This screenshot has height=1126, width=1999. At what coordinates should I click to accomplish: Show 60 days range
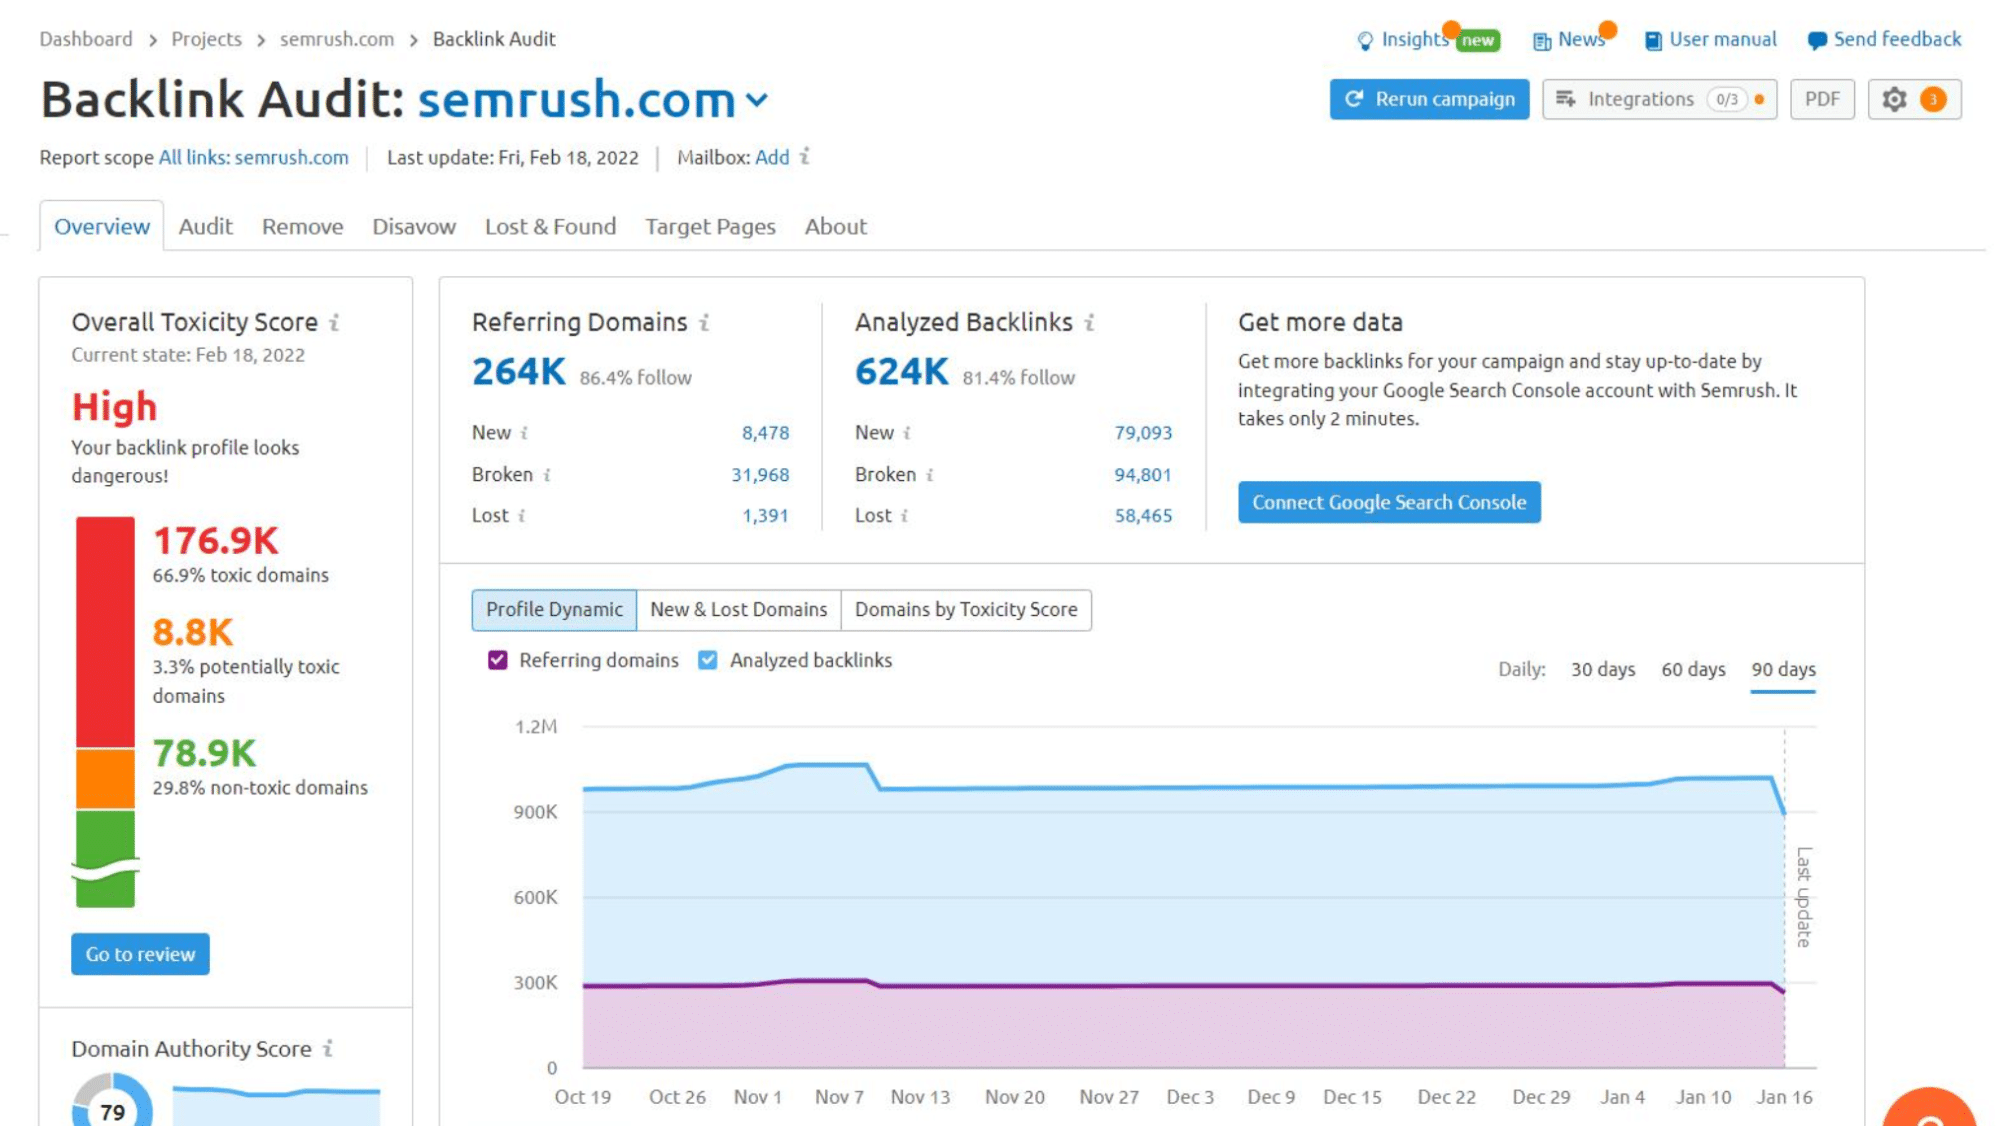coord(1693,669)
